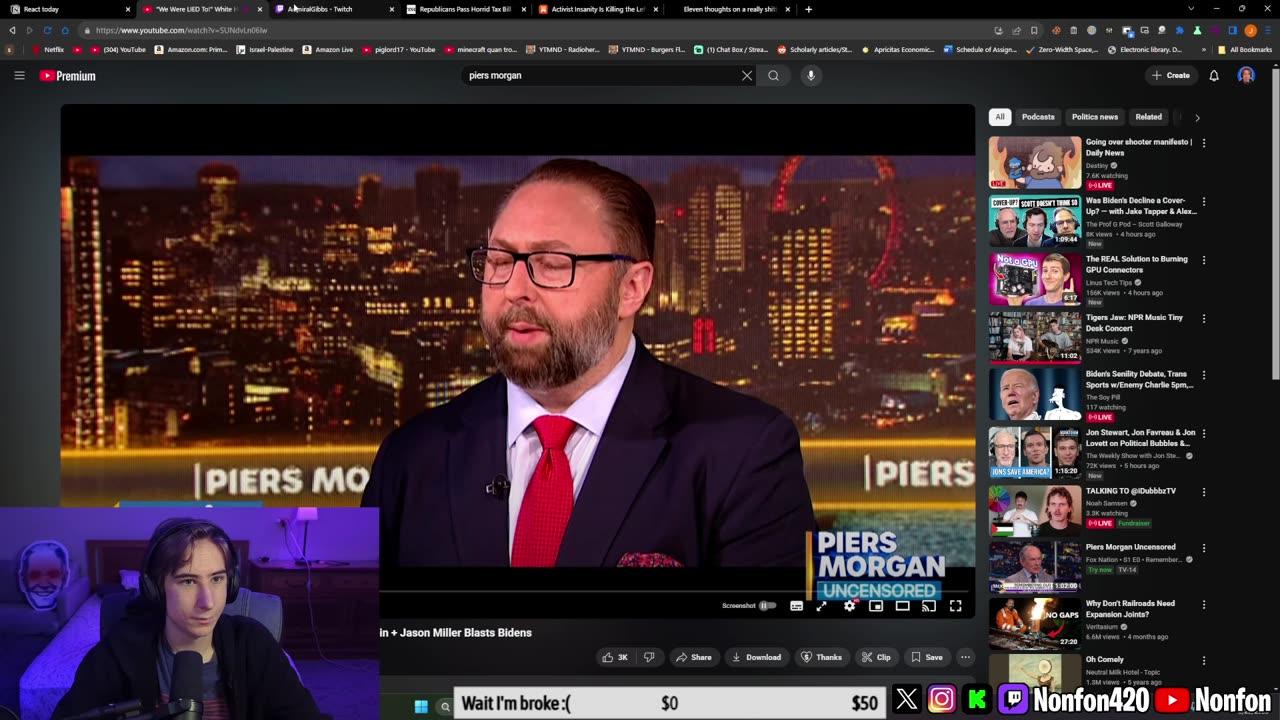The height and width of the screenshot is (720, 1280).
Task: Open Going over shooter manifesto thumbnail
Action: point(1035,162)
